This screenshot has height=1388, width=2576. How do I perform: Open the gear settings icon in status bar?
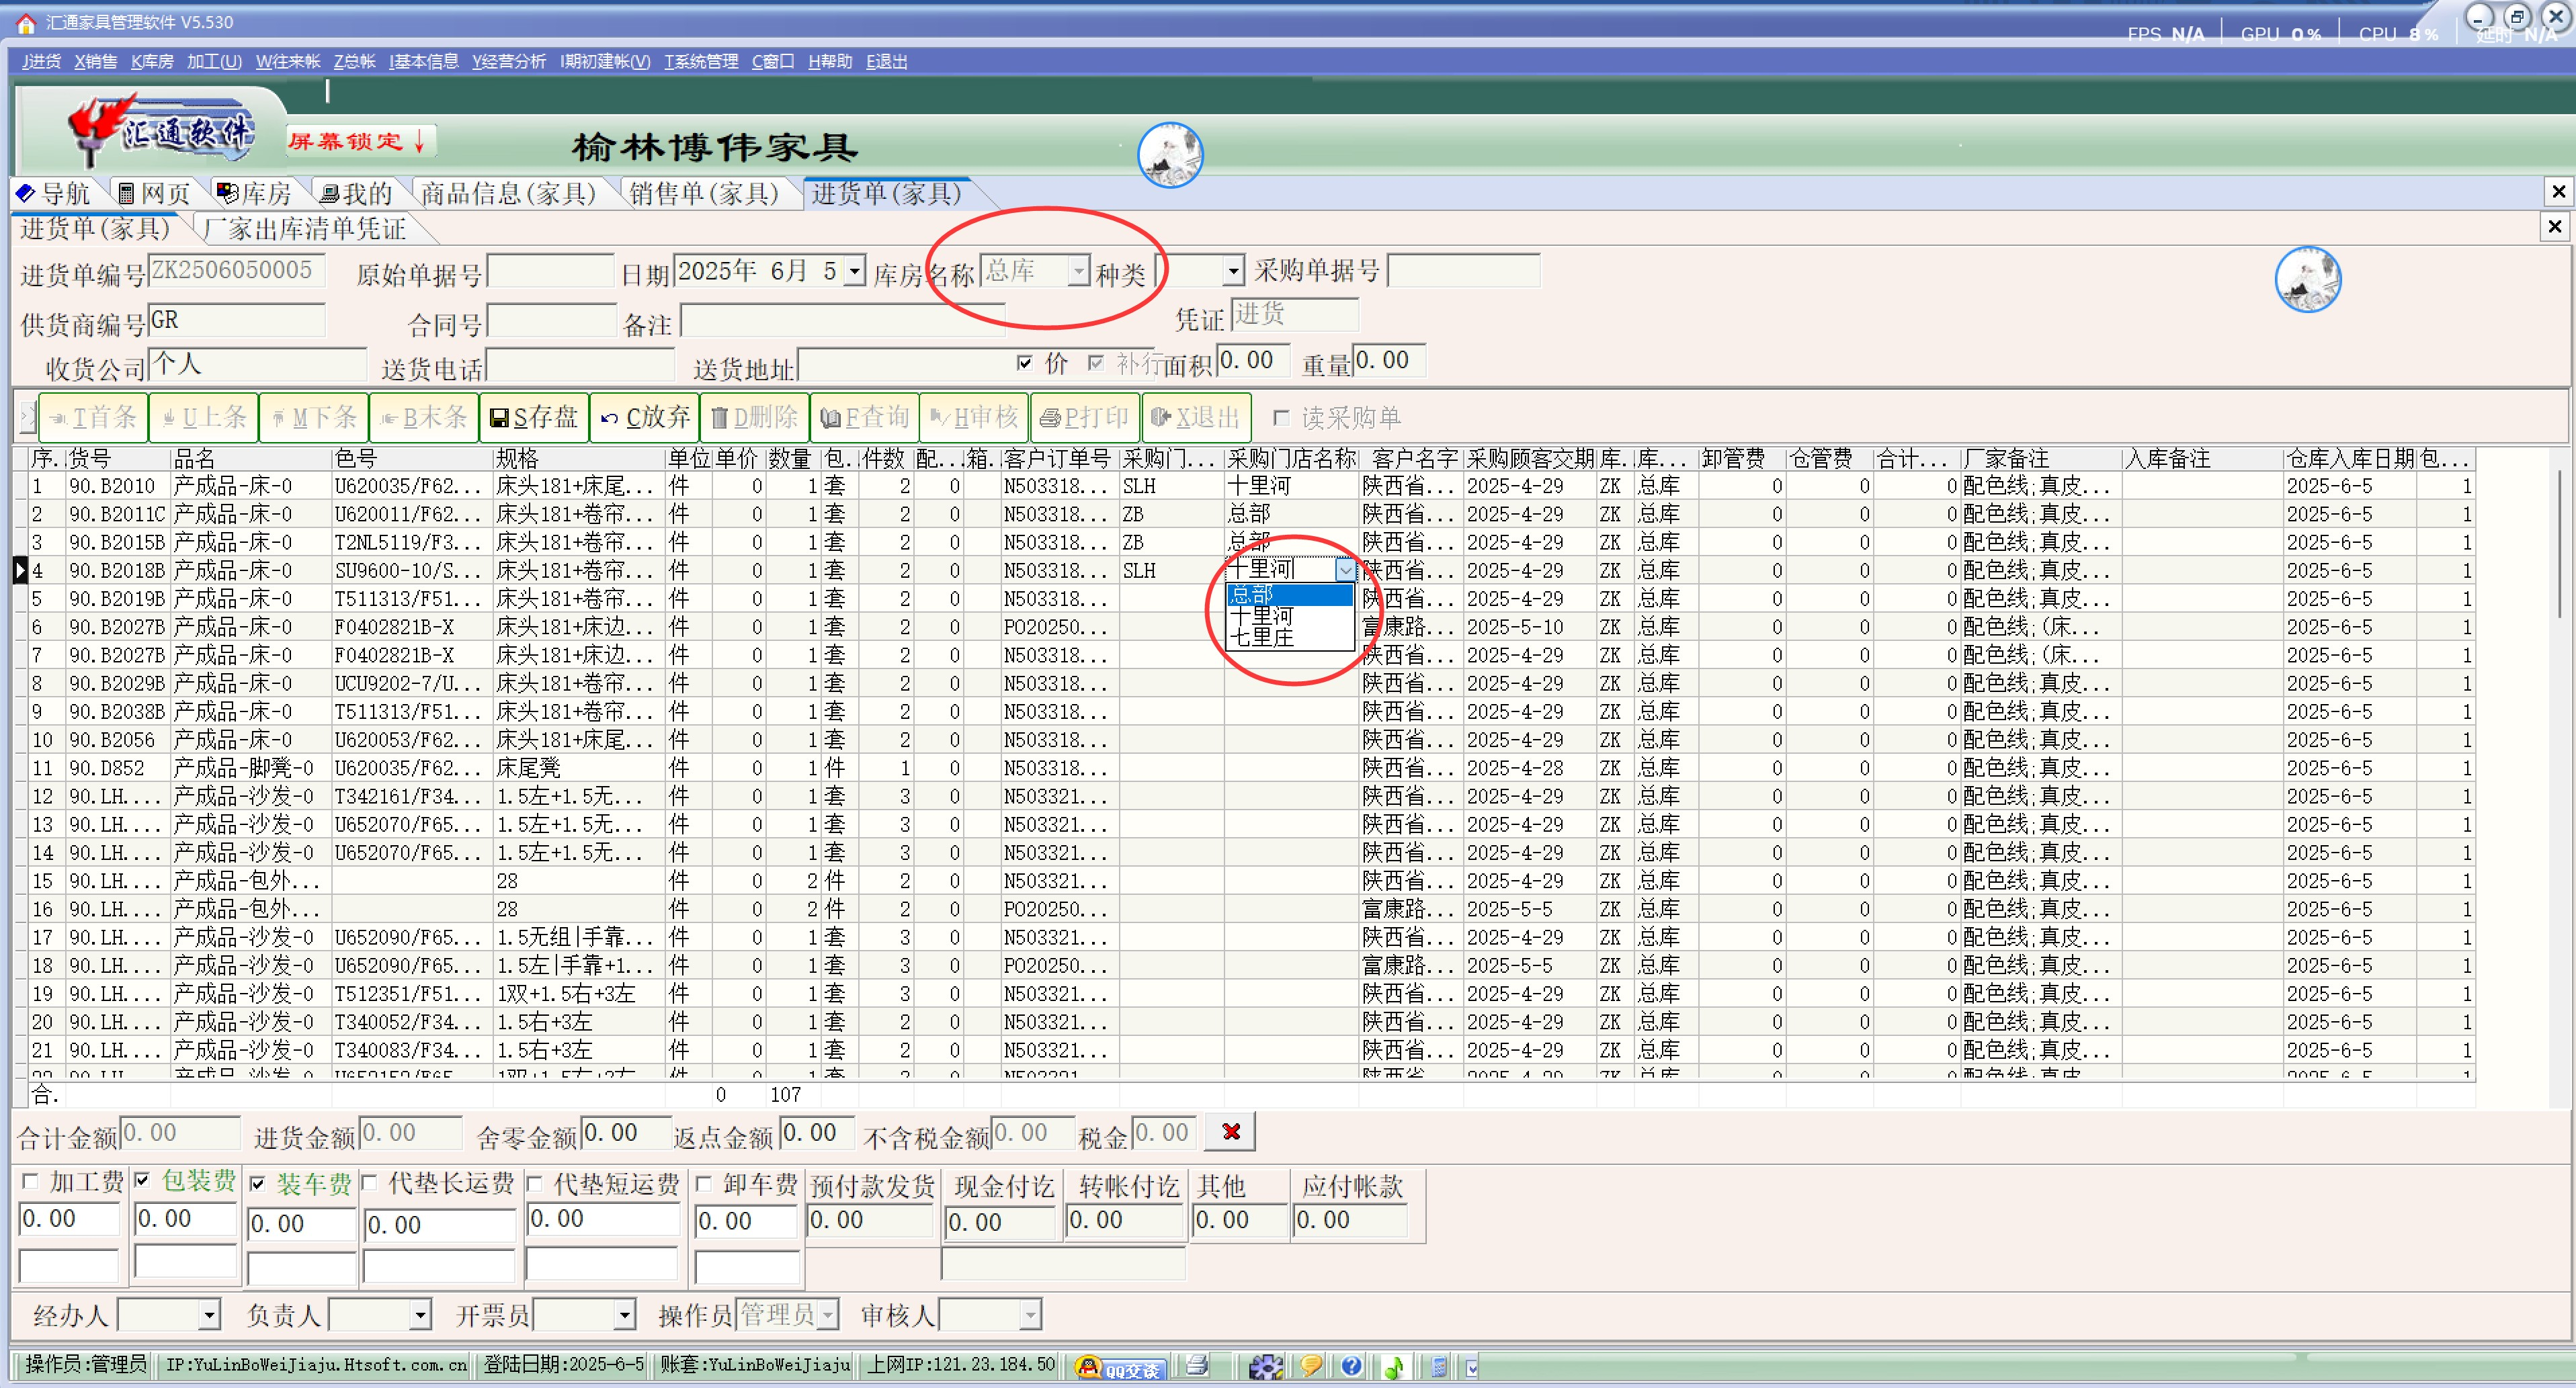tap(1265, 1366)
